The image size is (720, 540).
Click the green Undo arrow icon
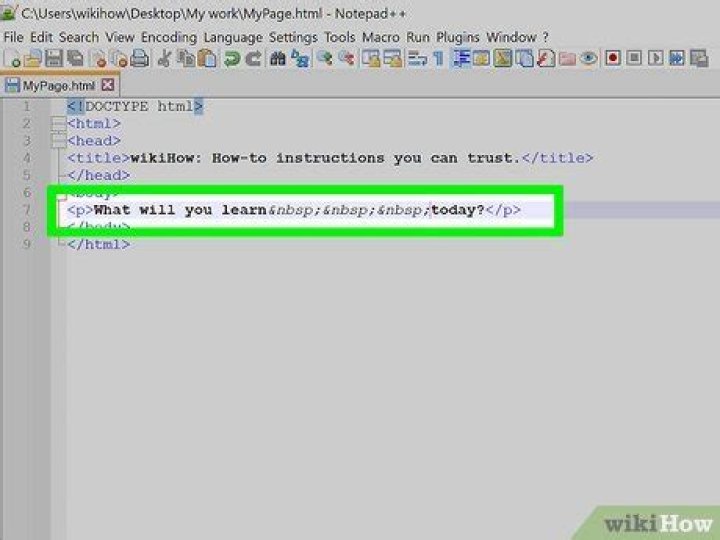point(232,59)
